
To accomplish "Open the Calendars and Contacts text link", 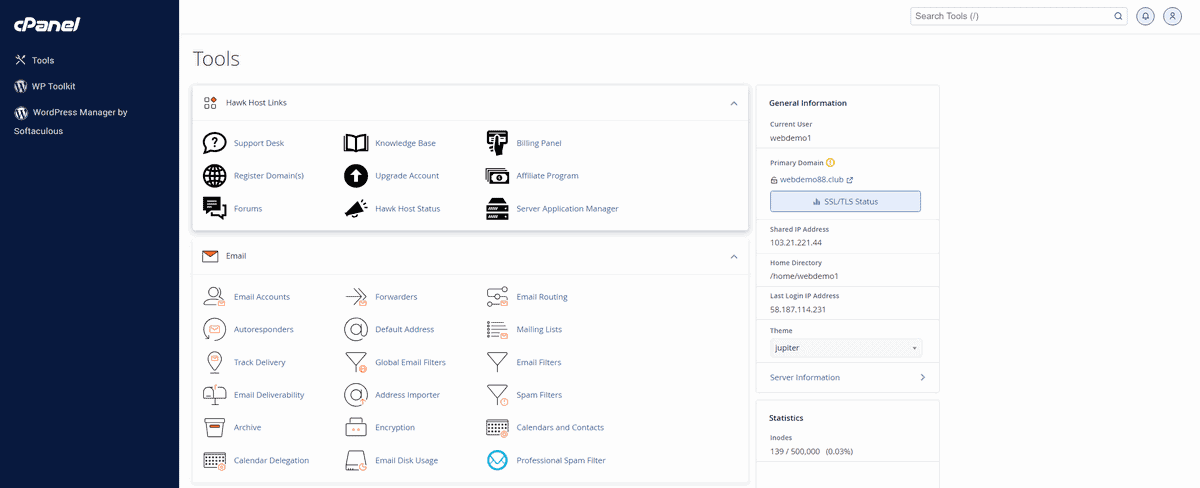I will pos(560,427).
